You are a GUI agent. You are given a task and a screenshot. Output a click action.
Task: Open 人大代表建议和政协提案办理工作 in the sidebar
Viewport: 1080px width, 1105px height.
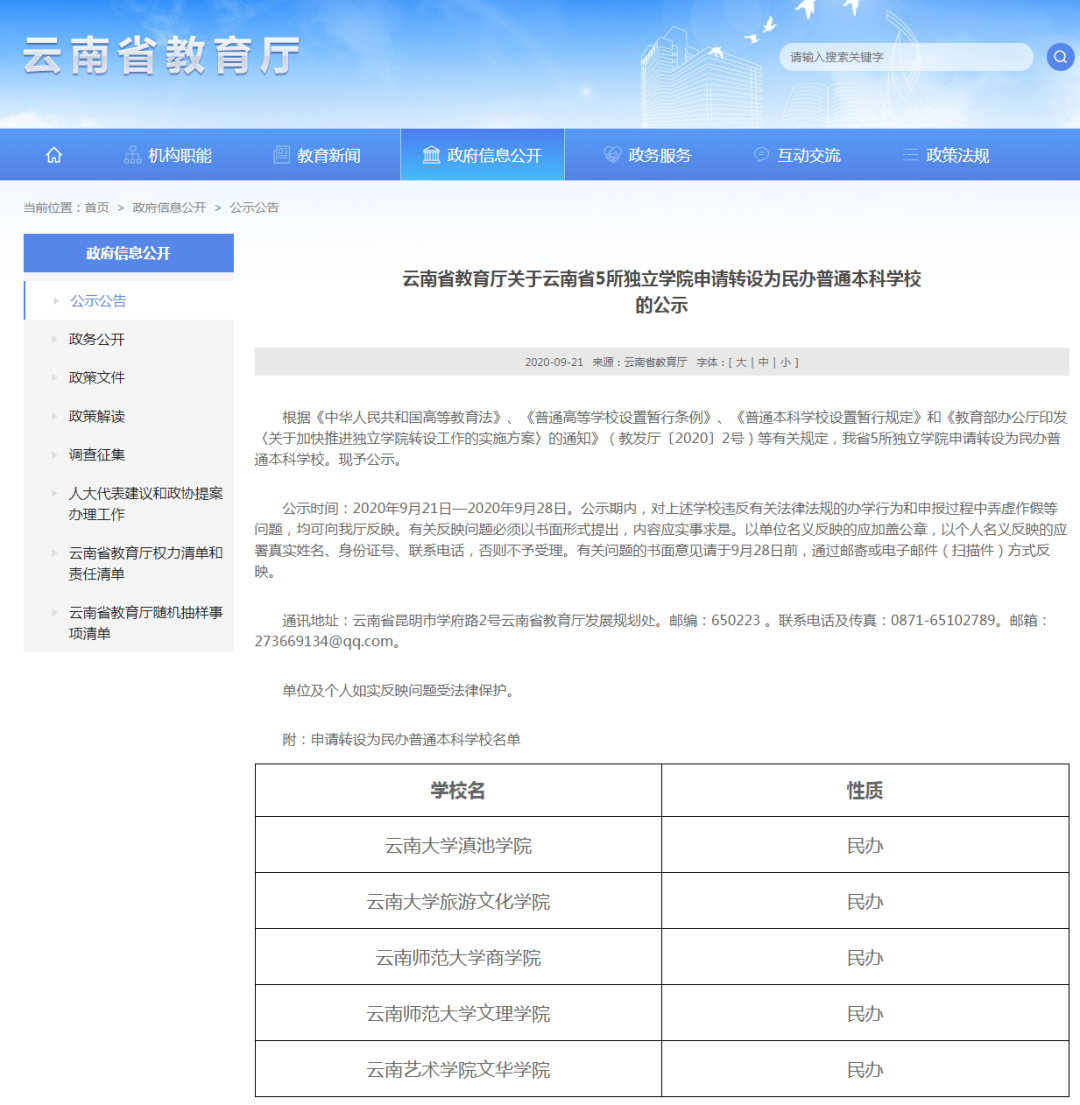point(146,504)
